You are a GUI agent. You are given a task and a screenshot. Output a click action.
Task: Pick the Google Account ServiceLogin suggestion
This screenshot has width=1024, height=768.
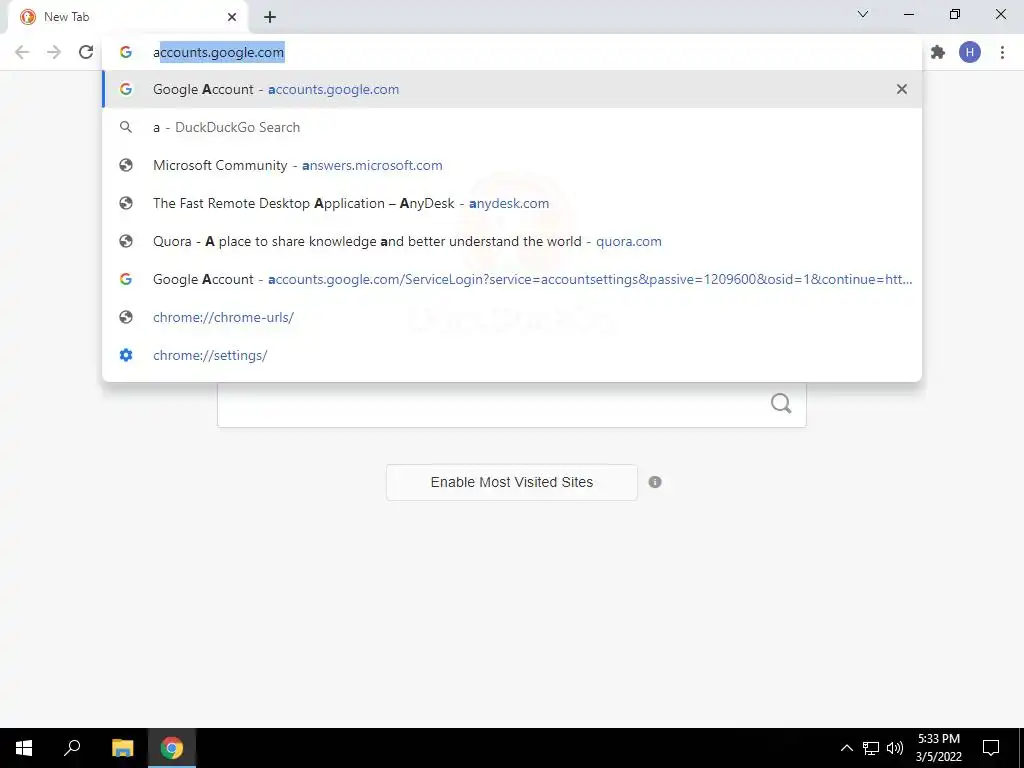(x=512, y=279)
